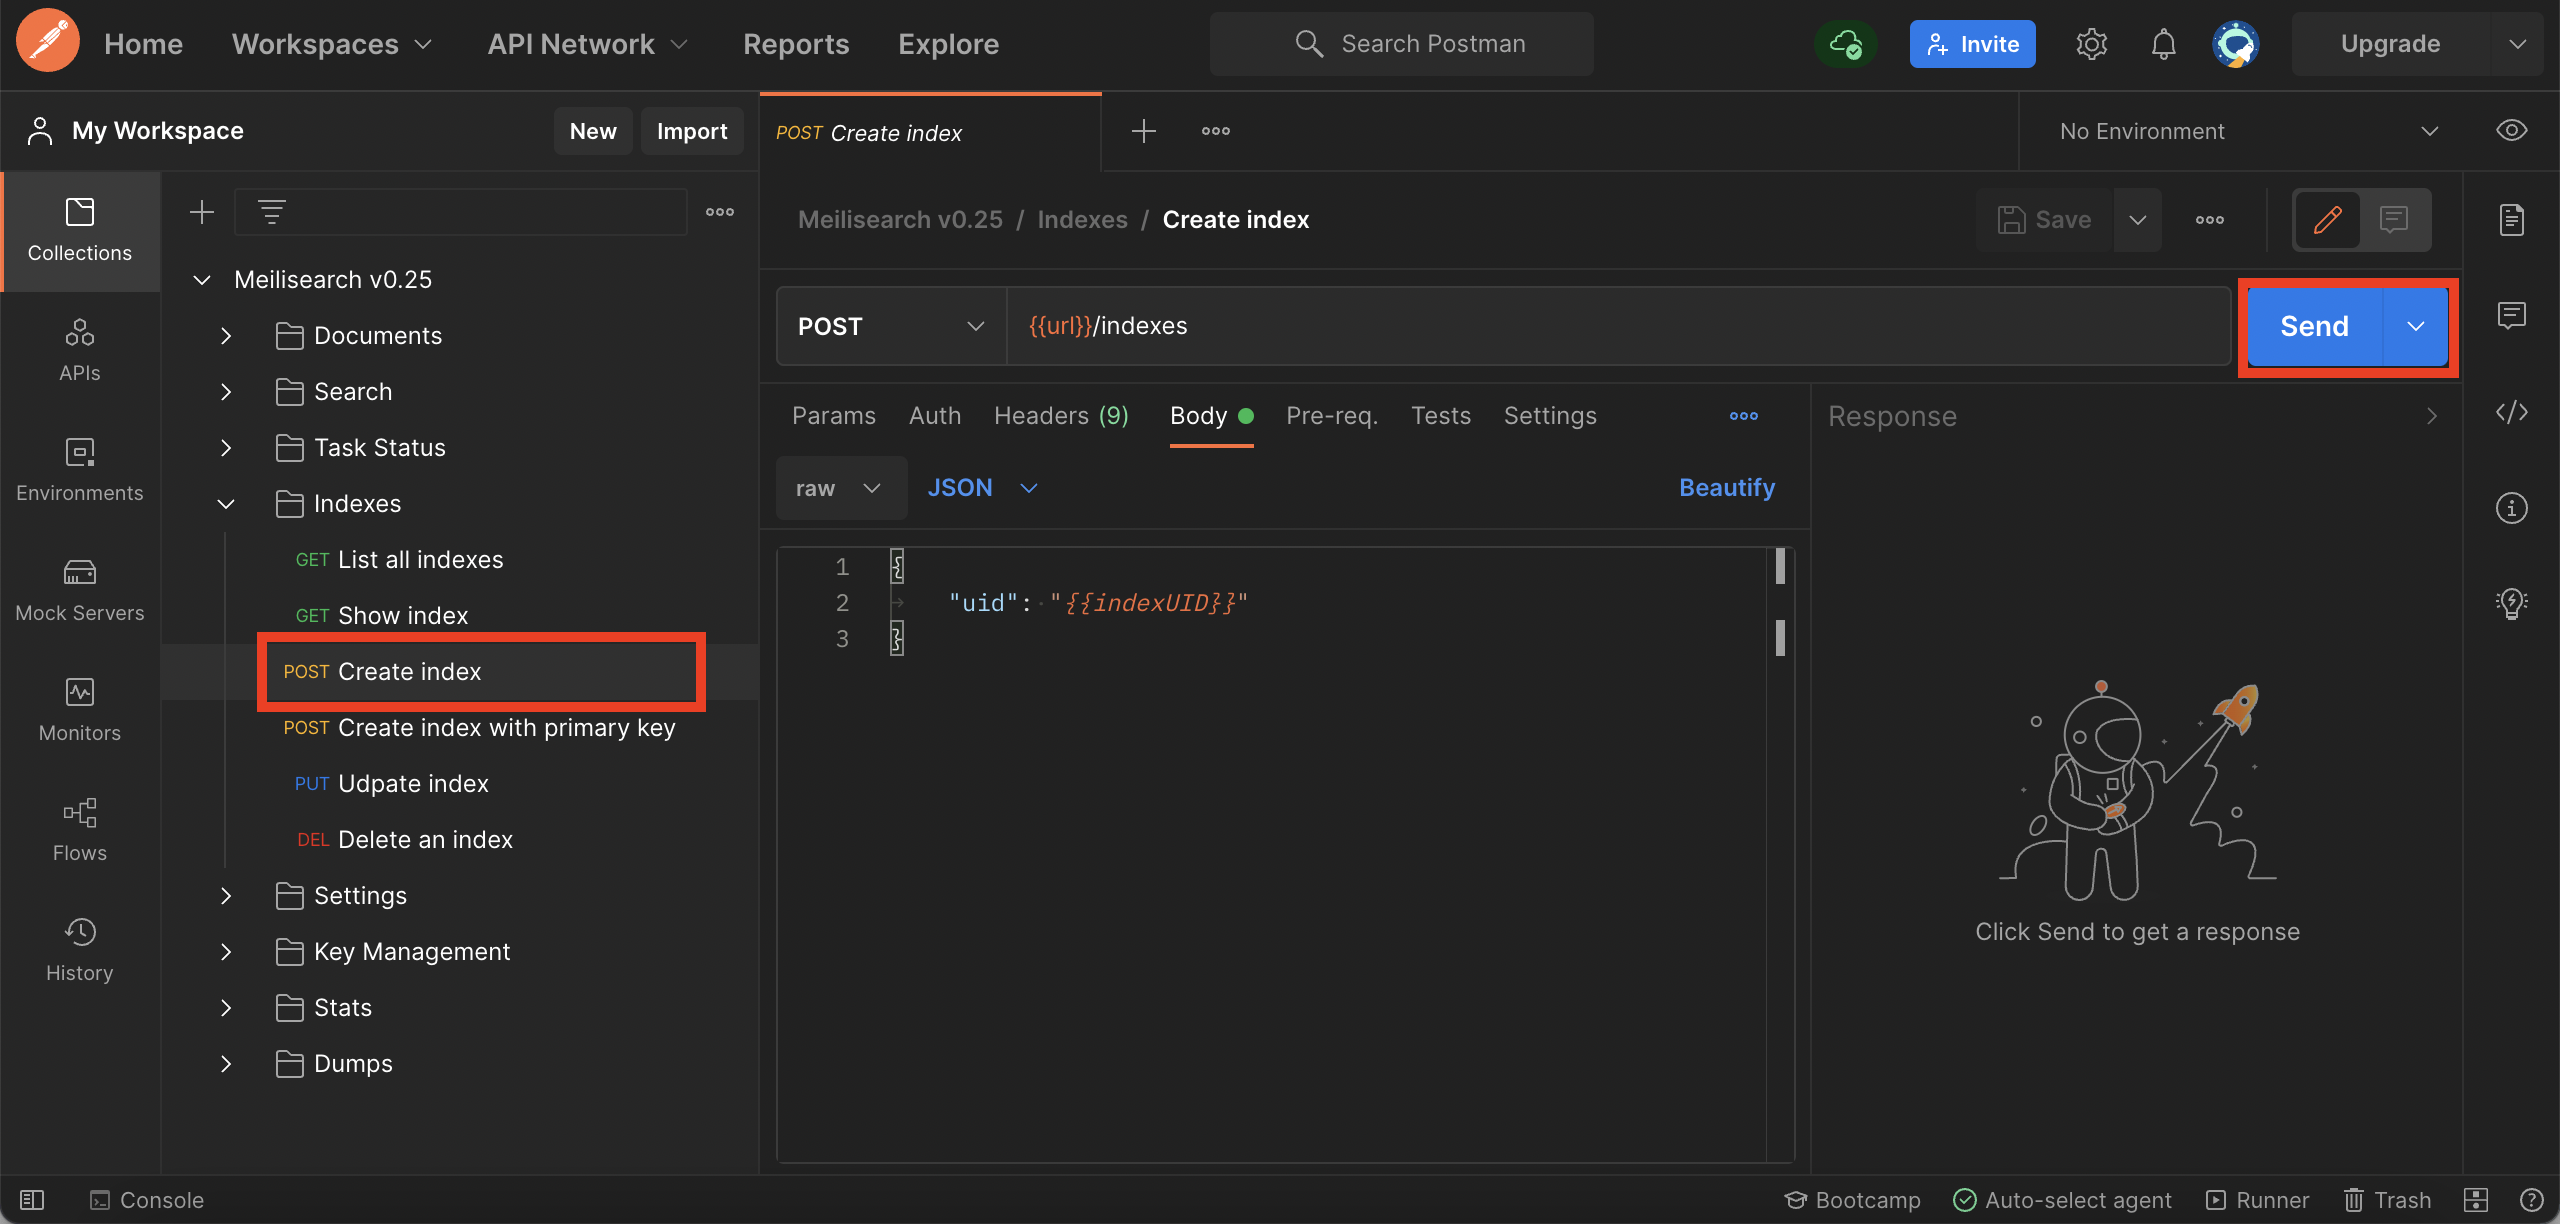Image resolution: width=2560 pixels, height=1224 pixels.
Task: Click the Runner icon in status bar
Action: coord(2258,1200)
